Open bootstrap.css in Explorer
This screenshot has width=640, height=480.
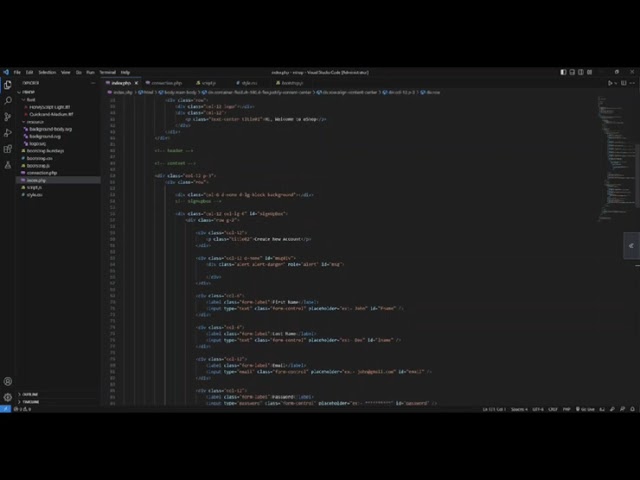pos(40,158)
